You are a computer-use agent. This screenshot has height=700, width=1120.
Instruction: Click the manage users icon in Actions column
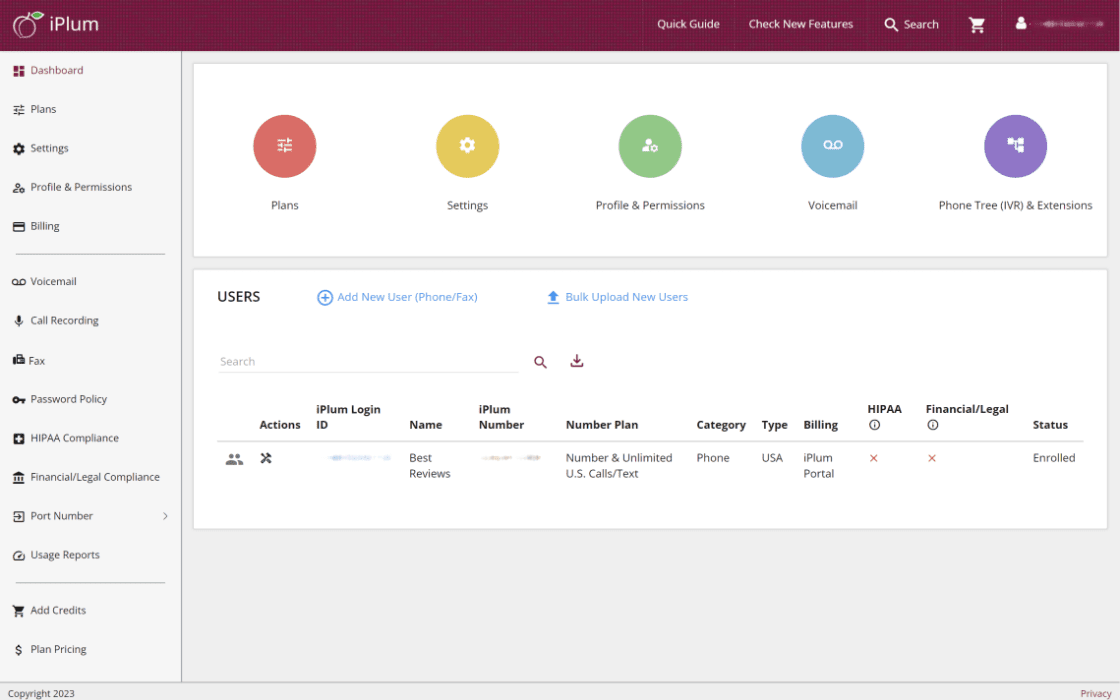click(x=234, y=458)
